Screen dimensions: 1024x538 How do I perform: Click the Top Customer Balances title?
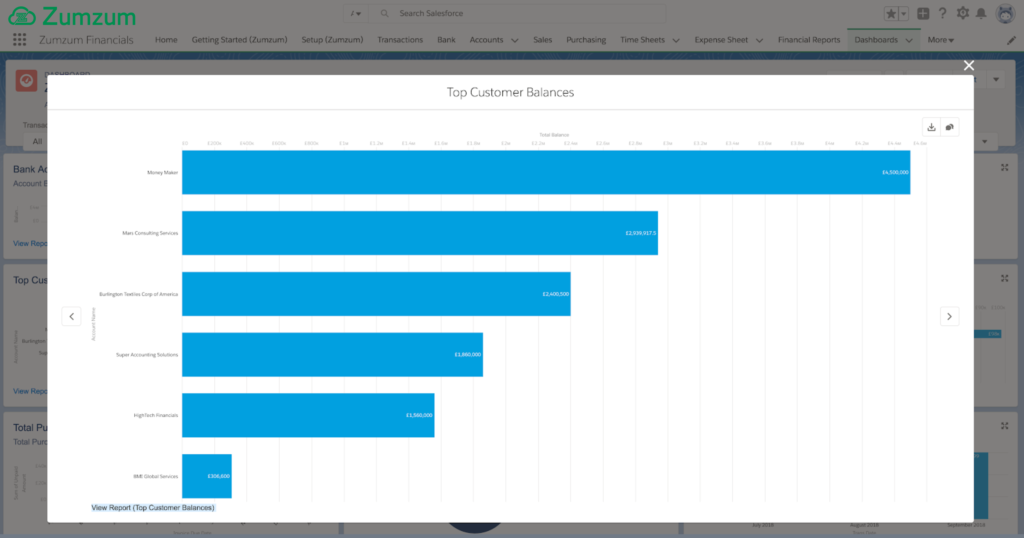click(510, 93)
